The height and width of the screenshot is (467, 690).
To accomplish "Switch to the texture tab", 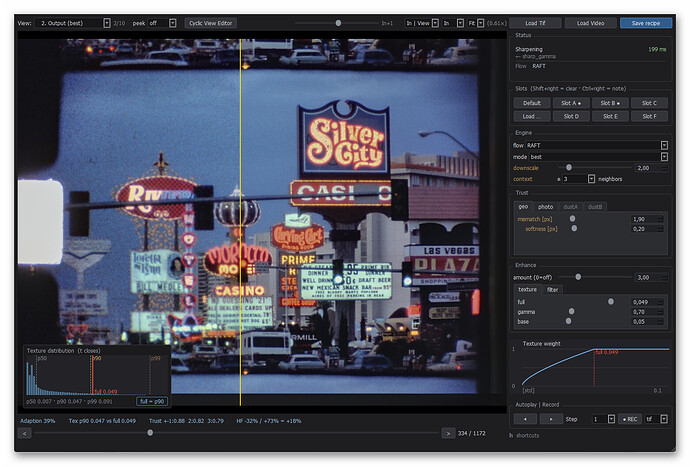I will coord(527,290).
